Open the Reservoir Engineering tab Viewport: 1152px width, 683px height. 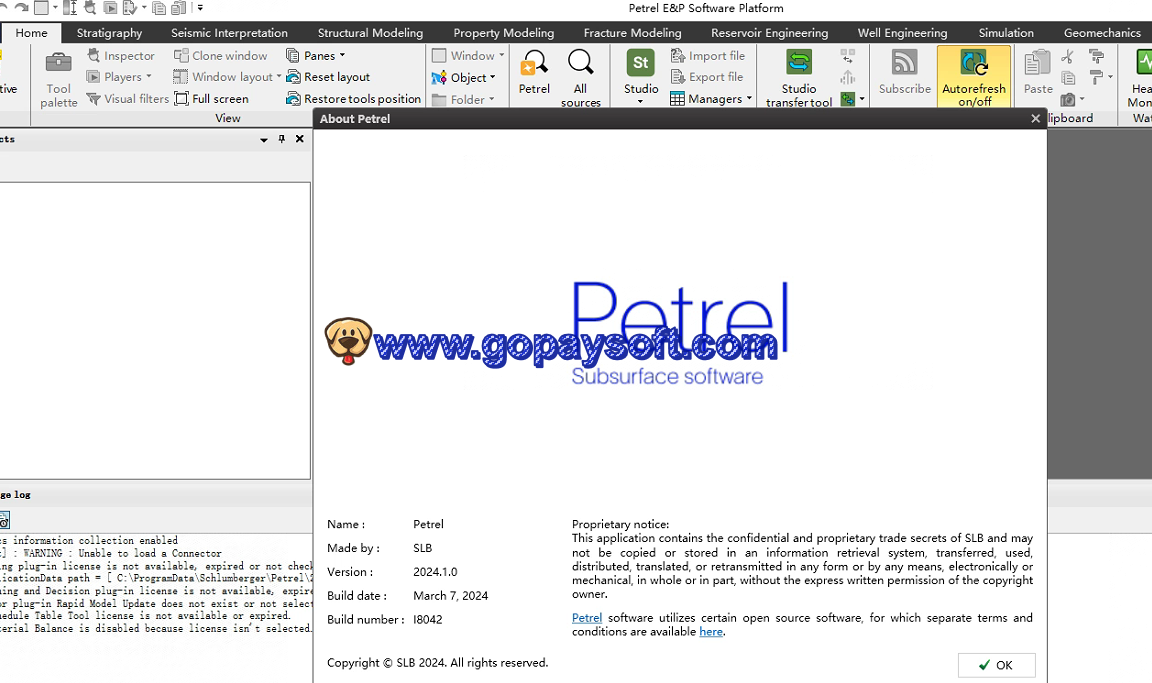pos(769,33)
